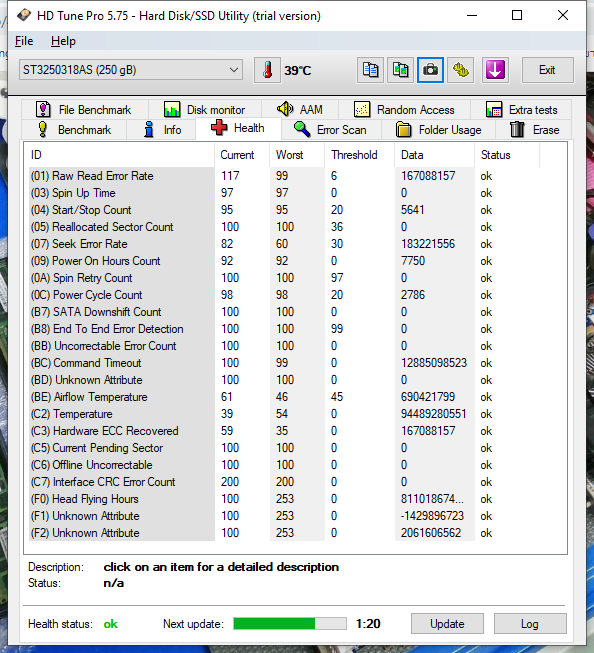Select the (C5) Current Pending Sector row

pyautogui.click(x=284, y=448)
